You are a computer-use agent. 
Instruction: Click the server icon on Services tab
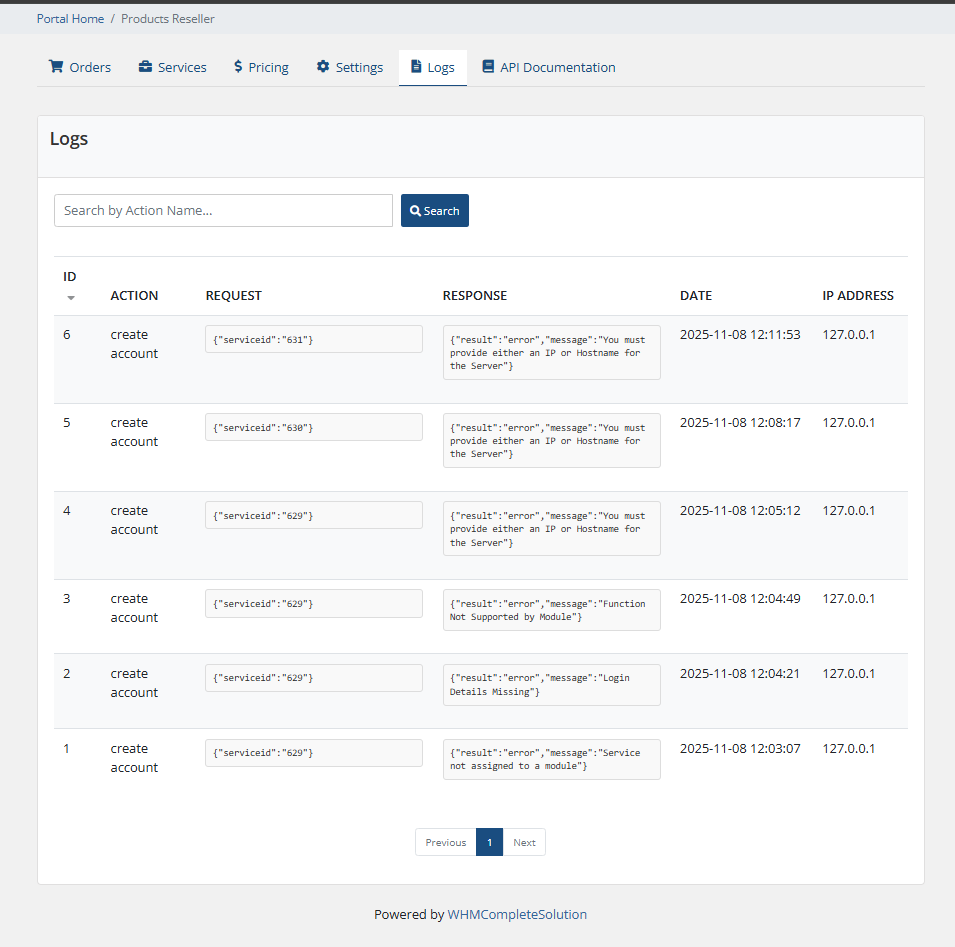click(x=146, y=66)
